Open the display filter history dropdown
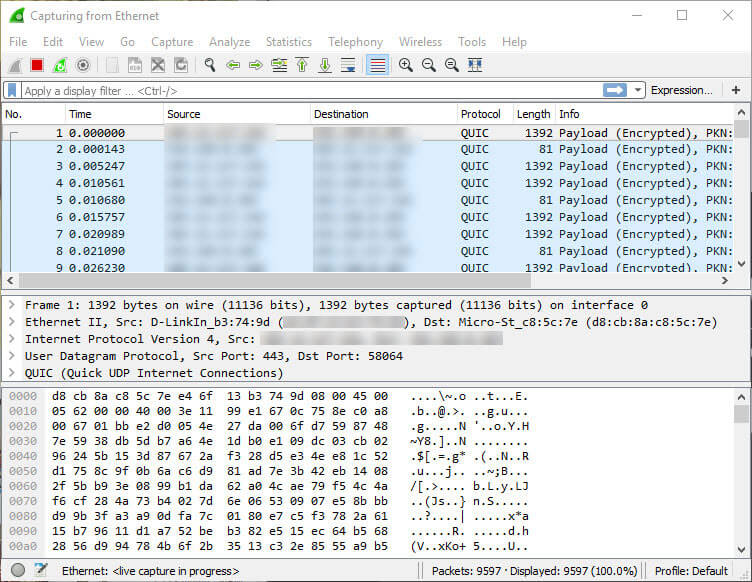 638,90
